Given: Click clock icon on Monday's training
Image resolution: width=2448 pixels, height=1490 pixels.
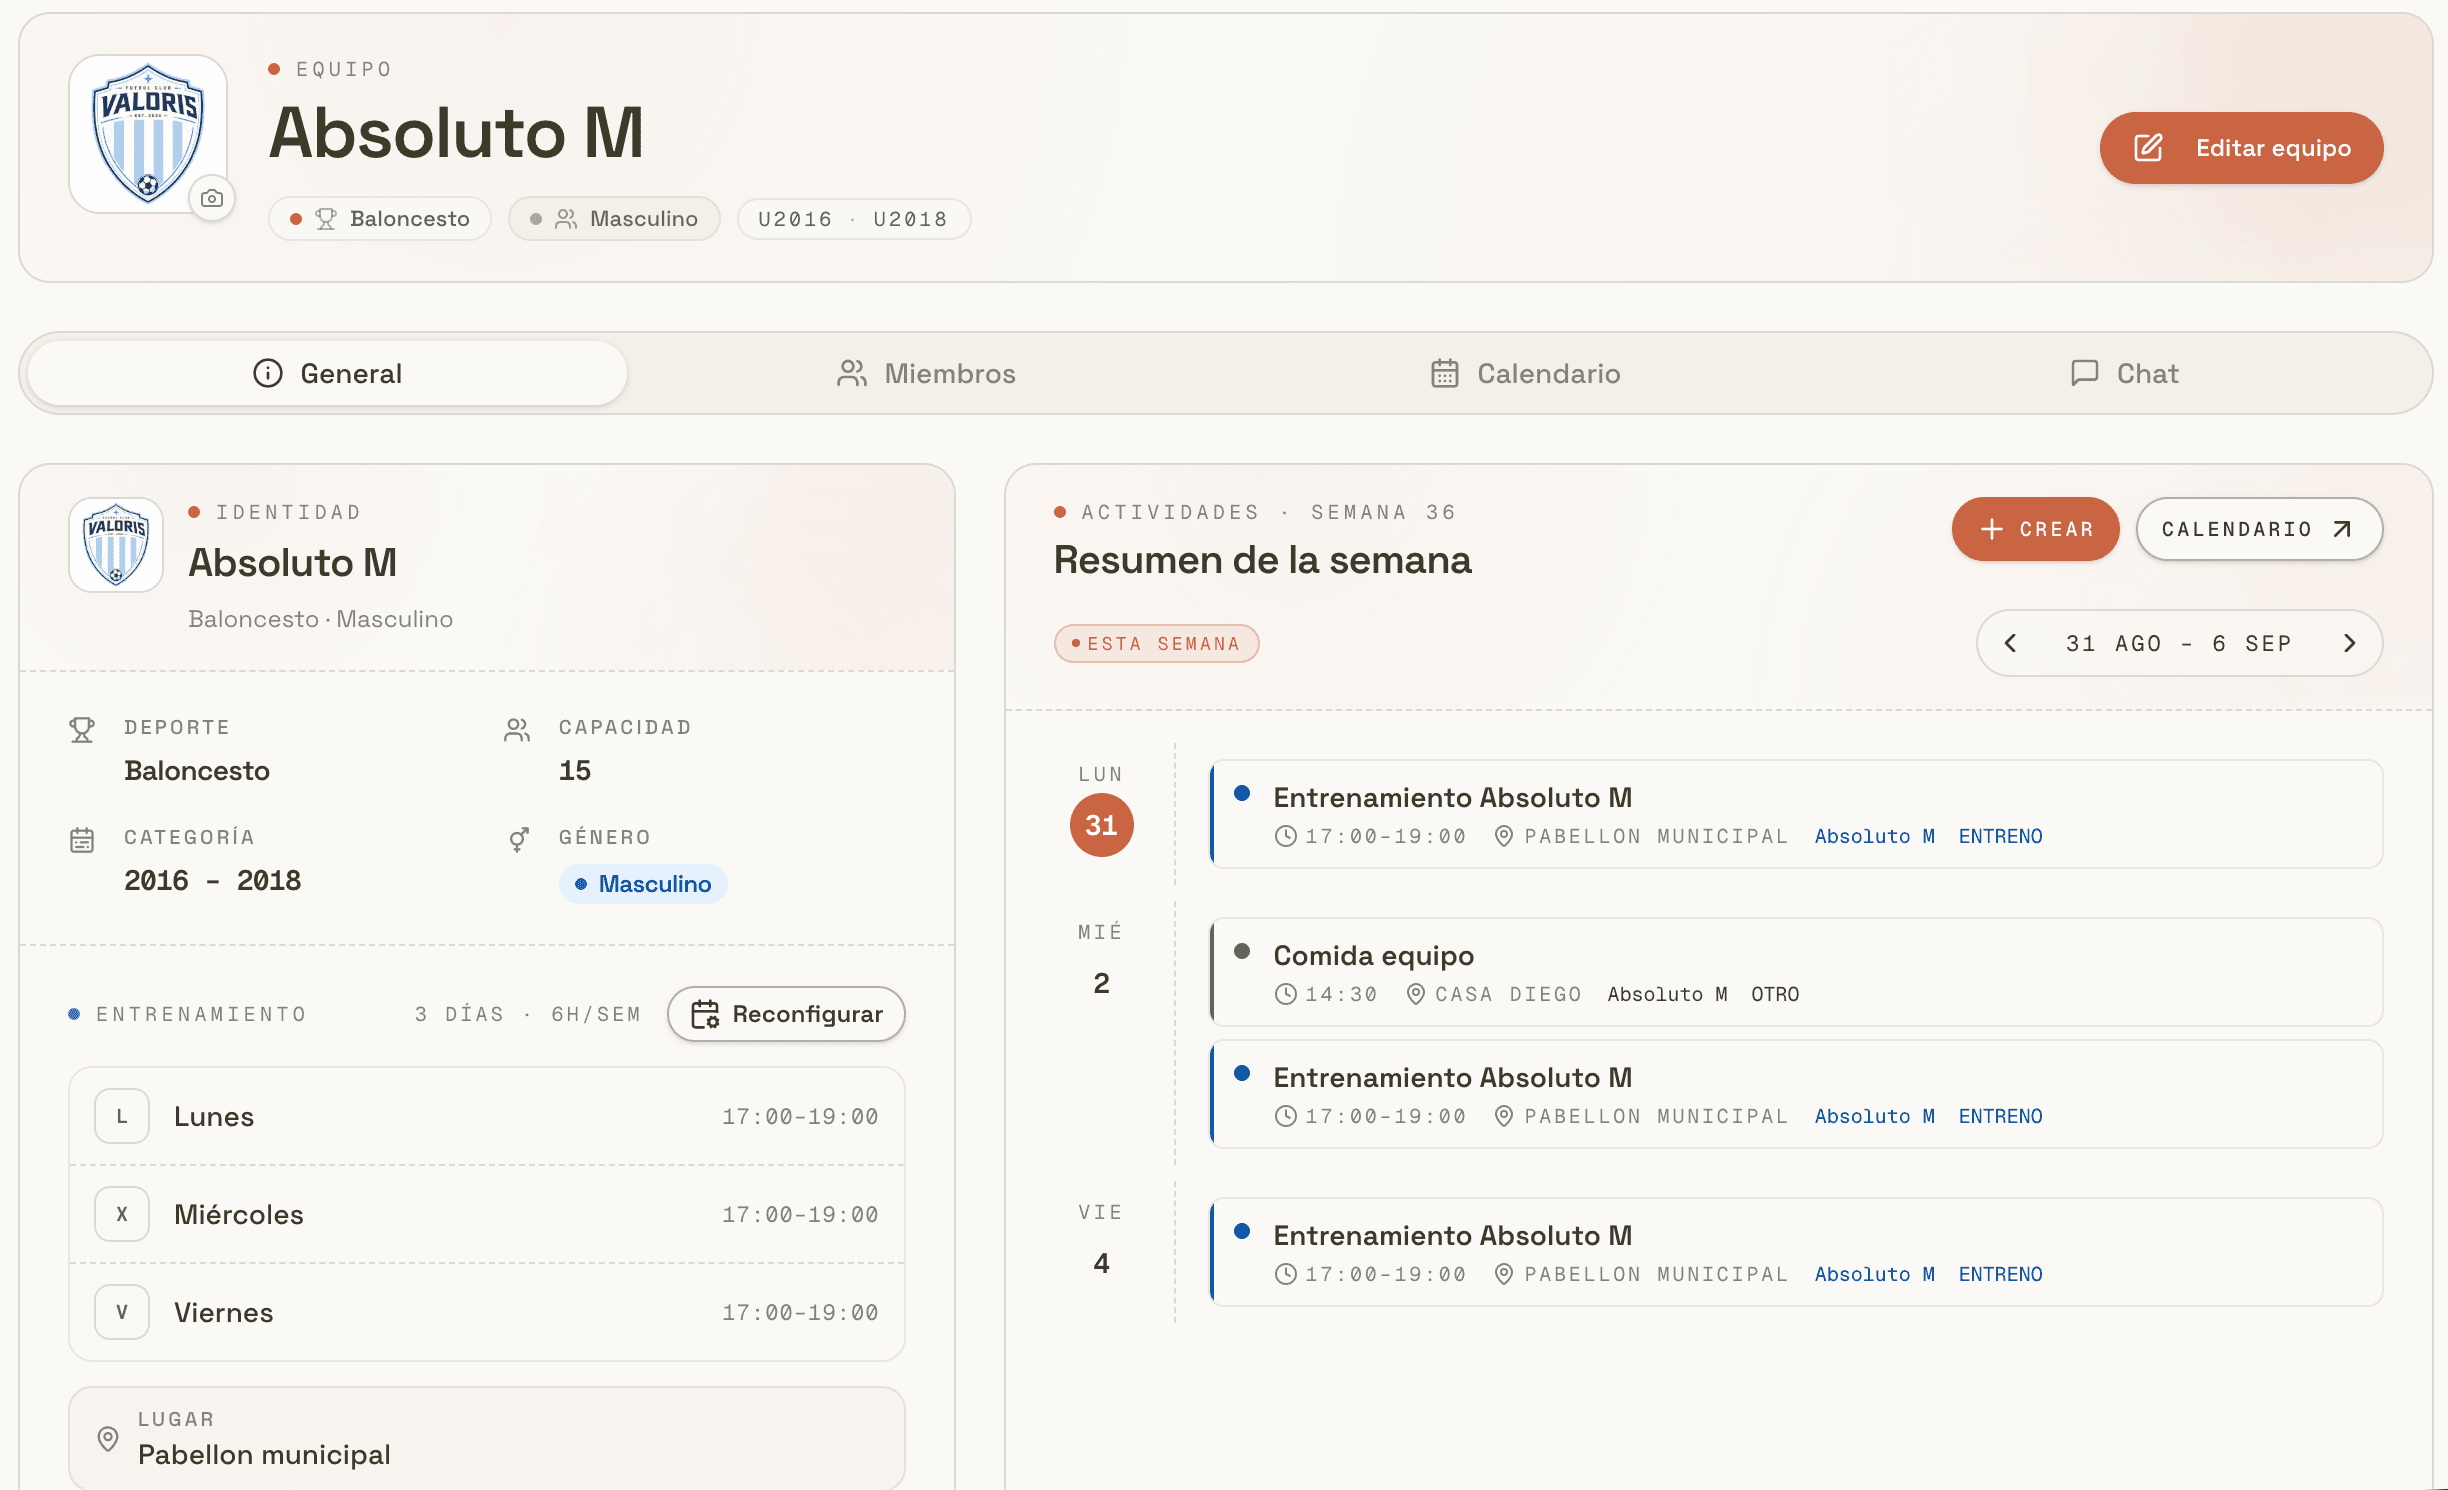Looking at the screenshot, I should 1286,836.
